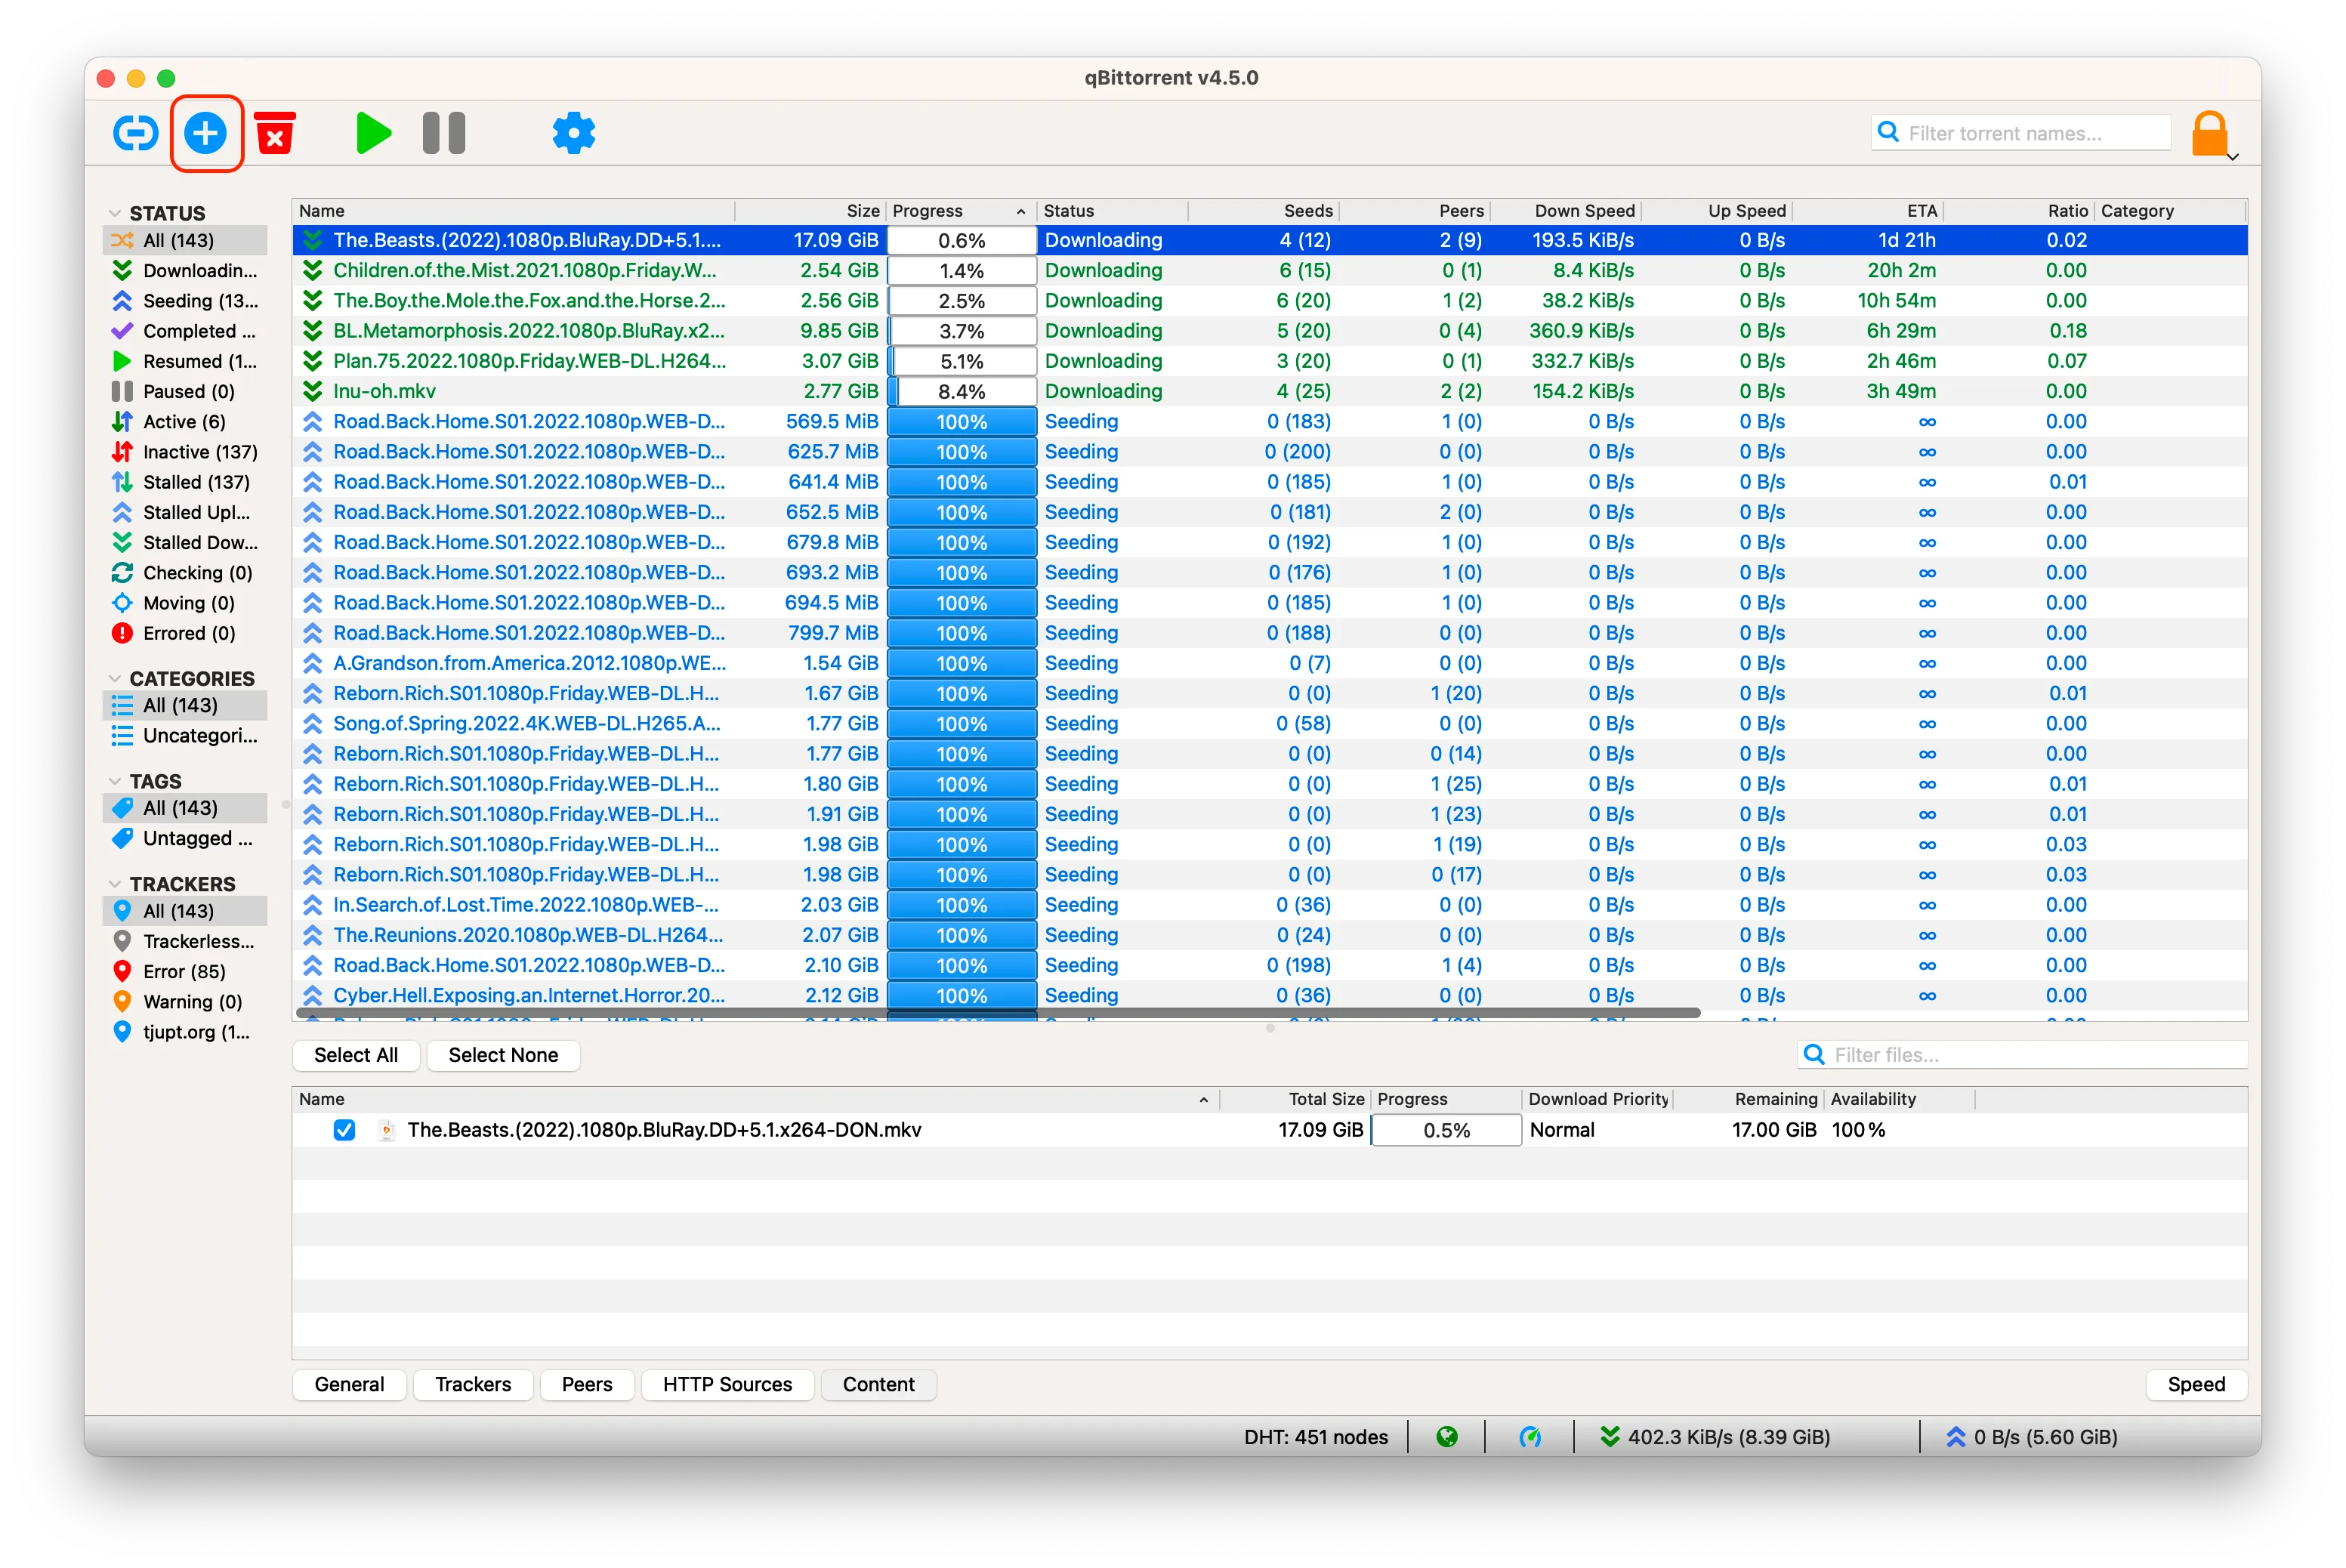Select the All (143) status filter

[x=185, y=240]
